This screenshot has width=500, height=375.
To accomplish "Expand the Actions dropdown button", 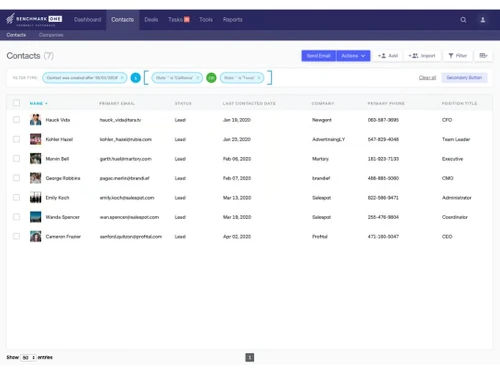I will click(x=353, y=56).
